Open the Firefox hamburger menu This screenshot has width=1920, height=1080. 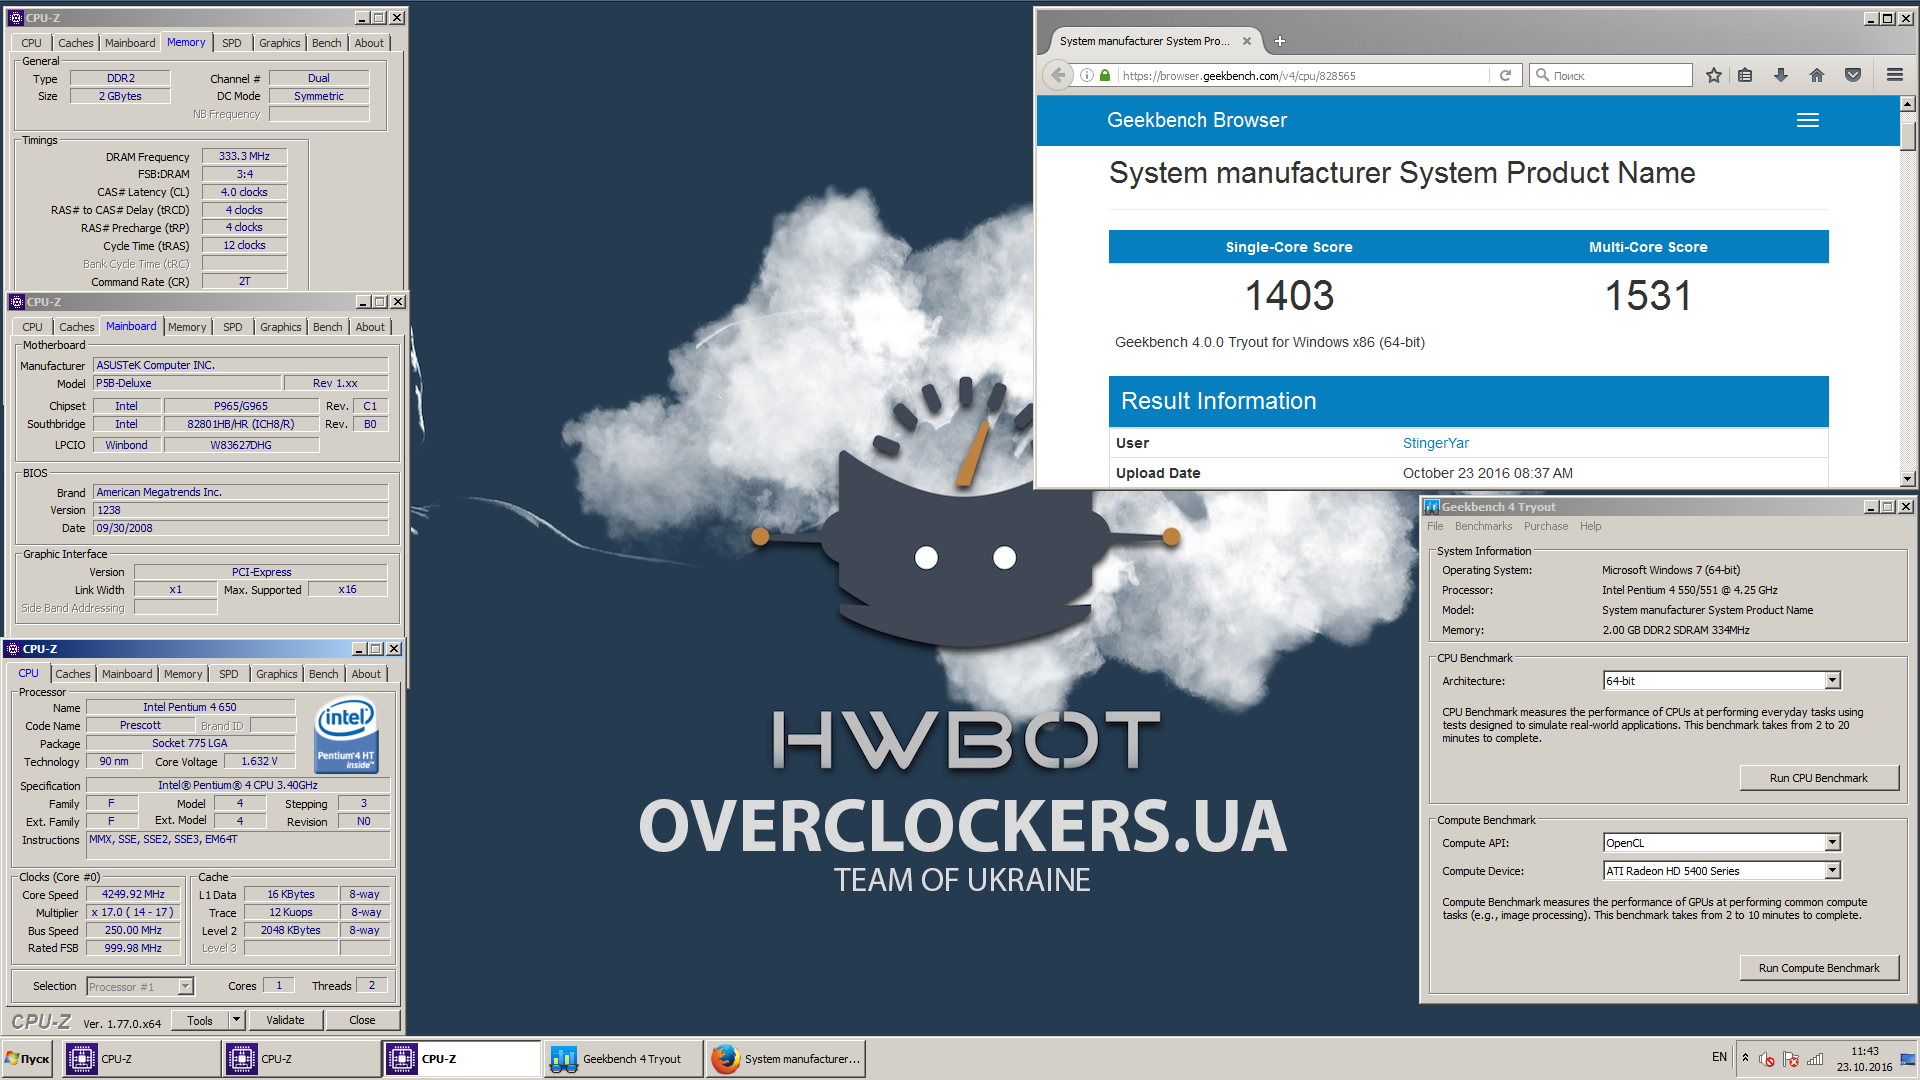pyautogui.click(x=1894, y=75)
